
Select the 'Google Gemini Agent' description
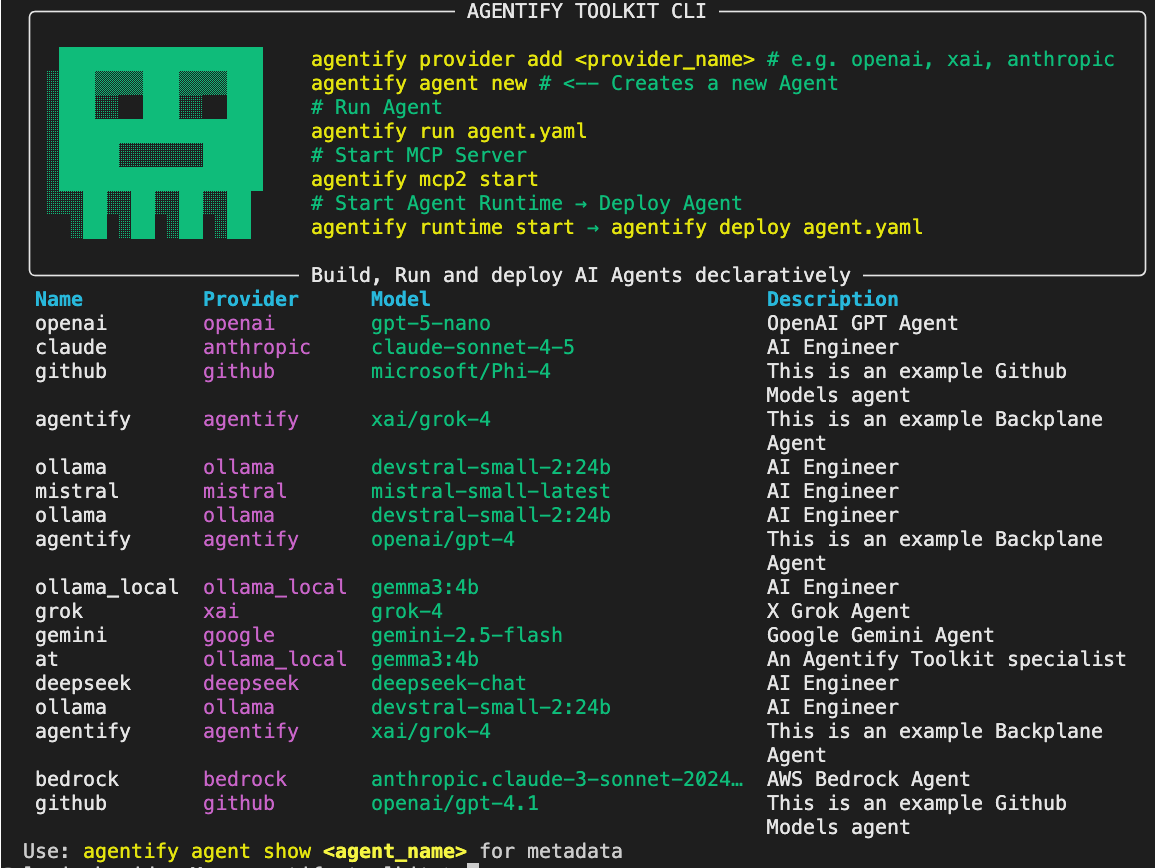pos(880,635)
